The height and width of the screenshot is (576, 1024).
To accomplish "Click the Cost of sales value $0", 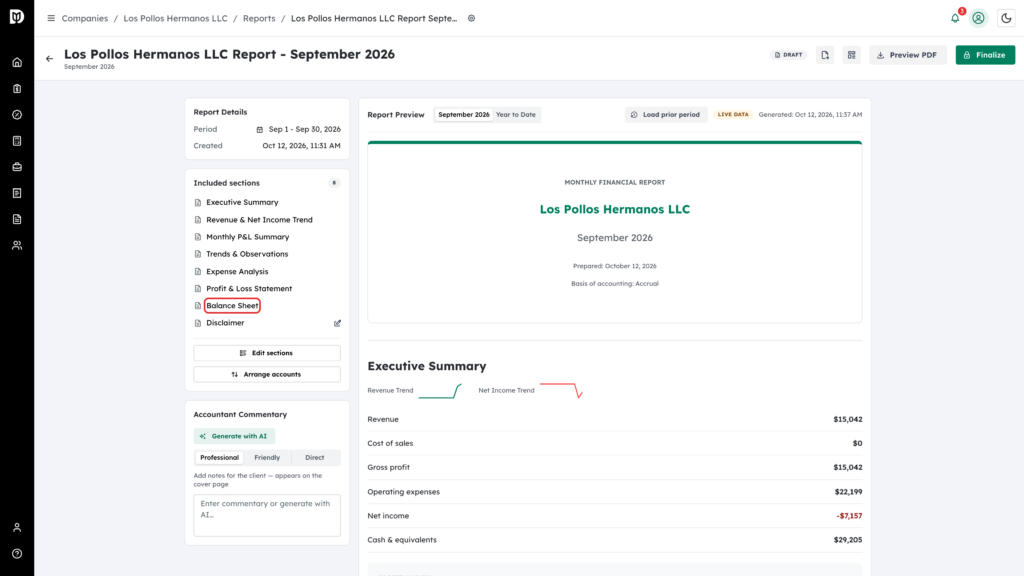I will coord(857,443).
